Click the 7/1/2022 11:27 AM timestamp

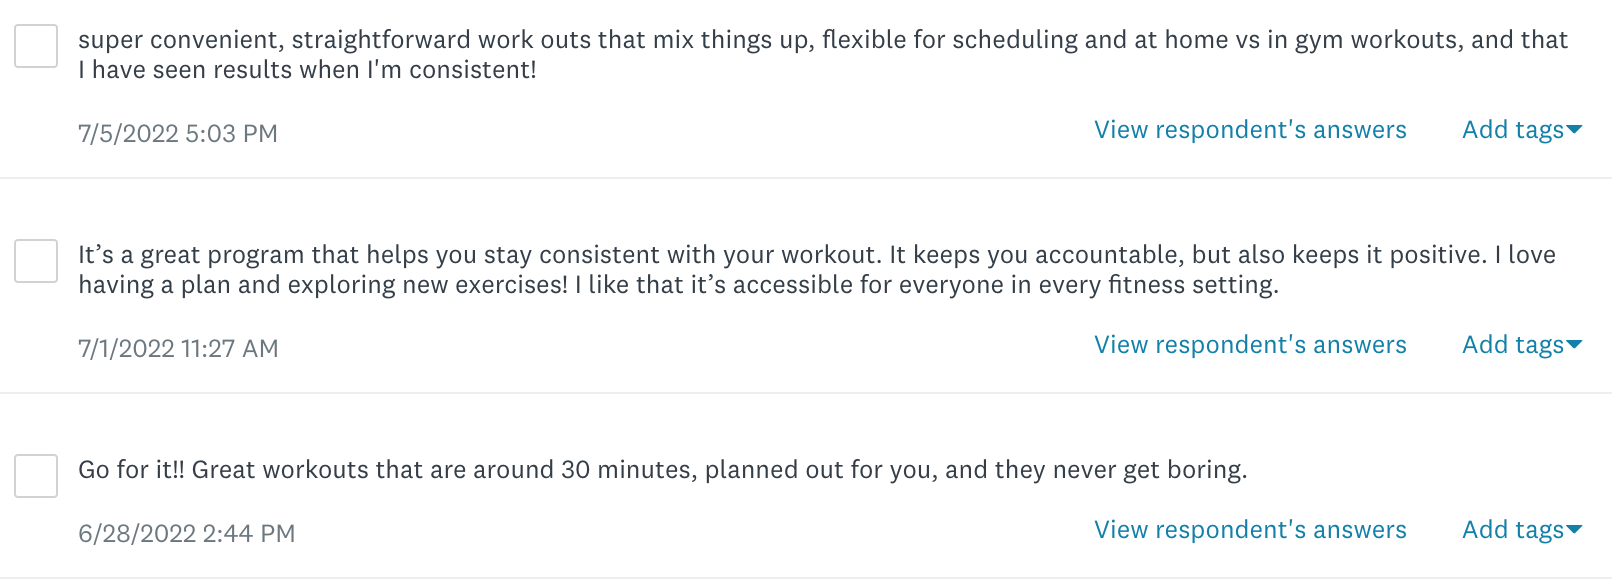coord(178,349)
